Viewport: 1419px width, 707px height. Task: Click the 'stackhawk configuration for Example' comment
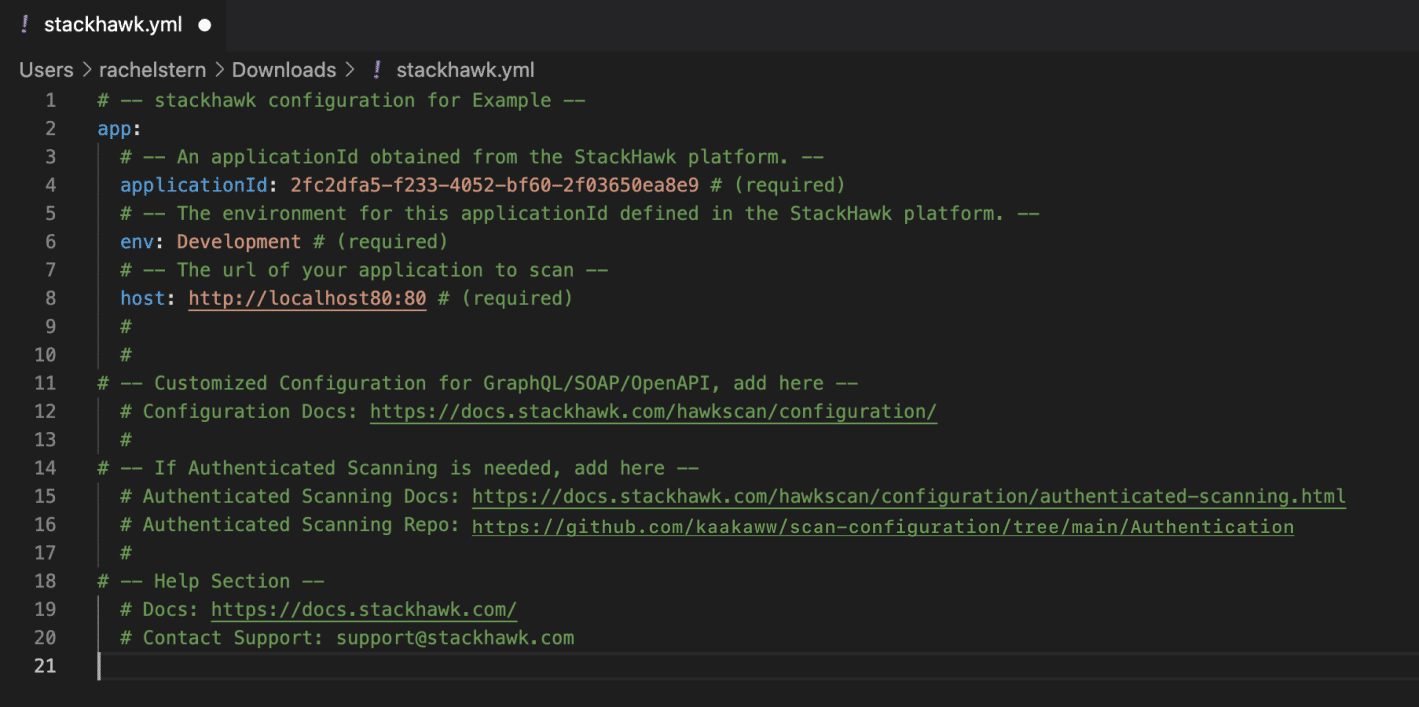click(341, 100)
